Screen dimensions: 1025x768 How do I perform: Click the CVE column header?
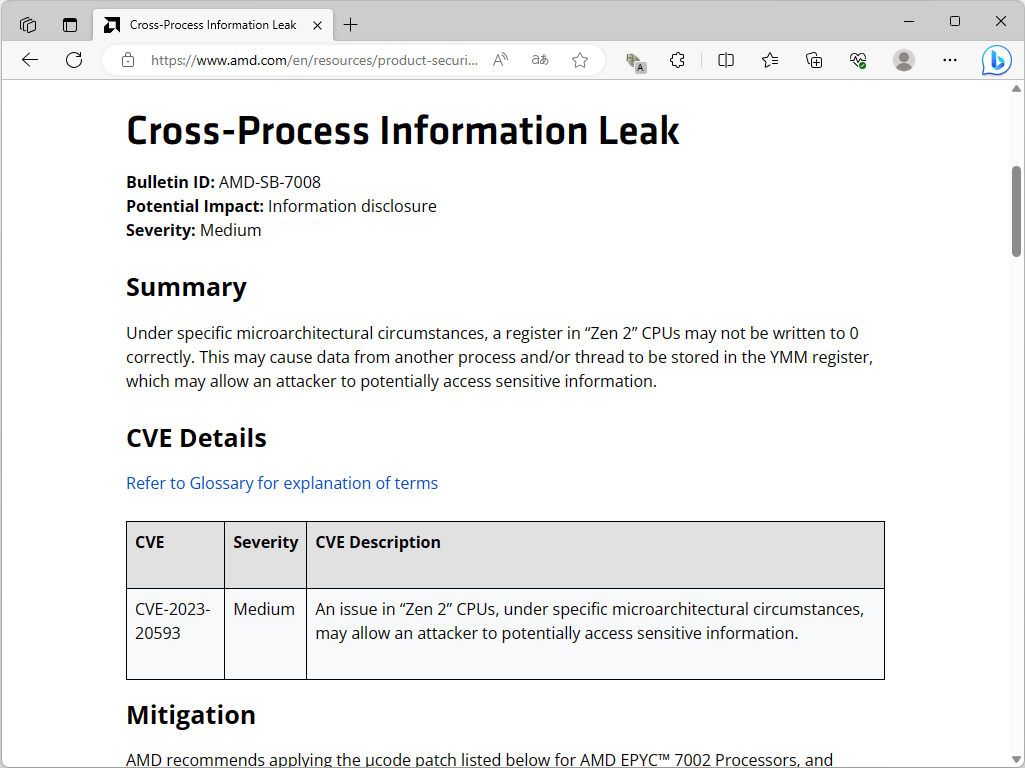click(175, 555)
